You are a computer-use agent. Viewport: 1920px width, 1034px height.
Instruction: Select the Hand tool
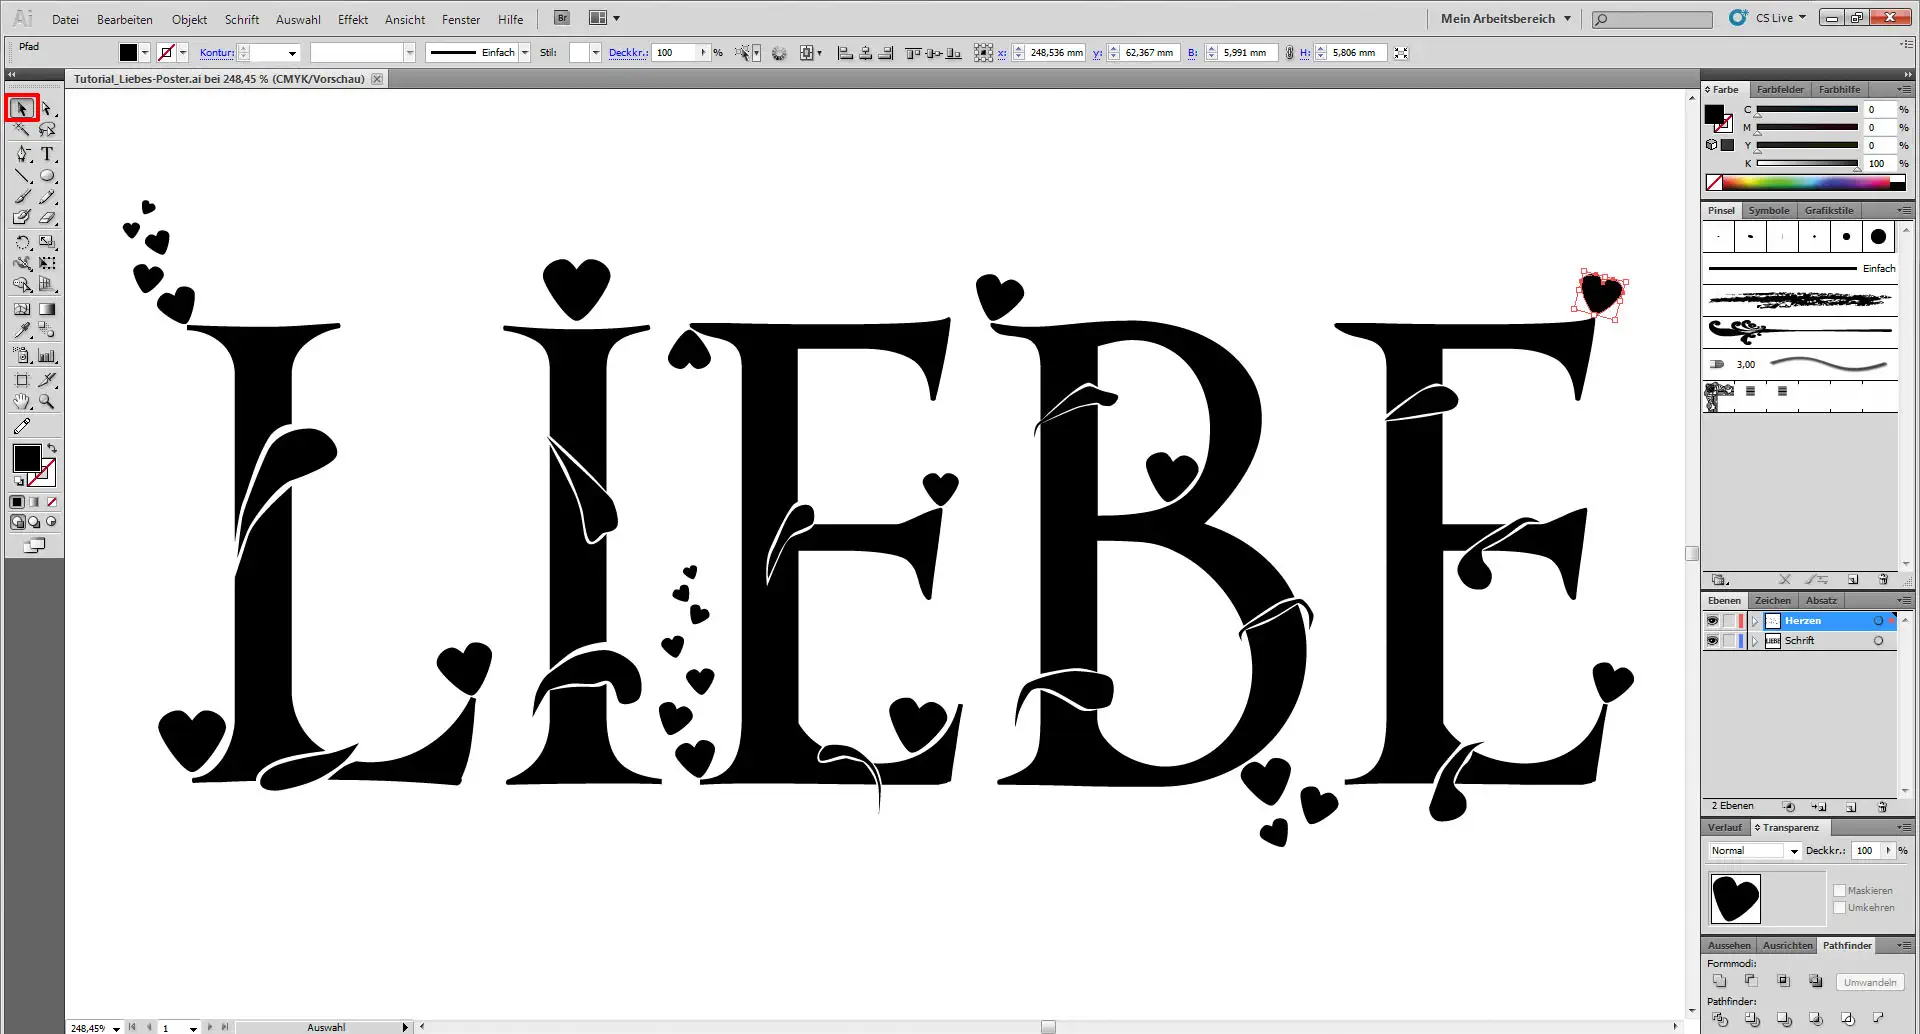coord(21,400)
